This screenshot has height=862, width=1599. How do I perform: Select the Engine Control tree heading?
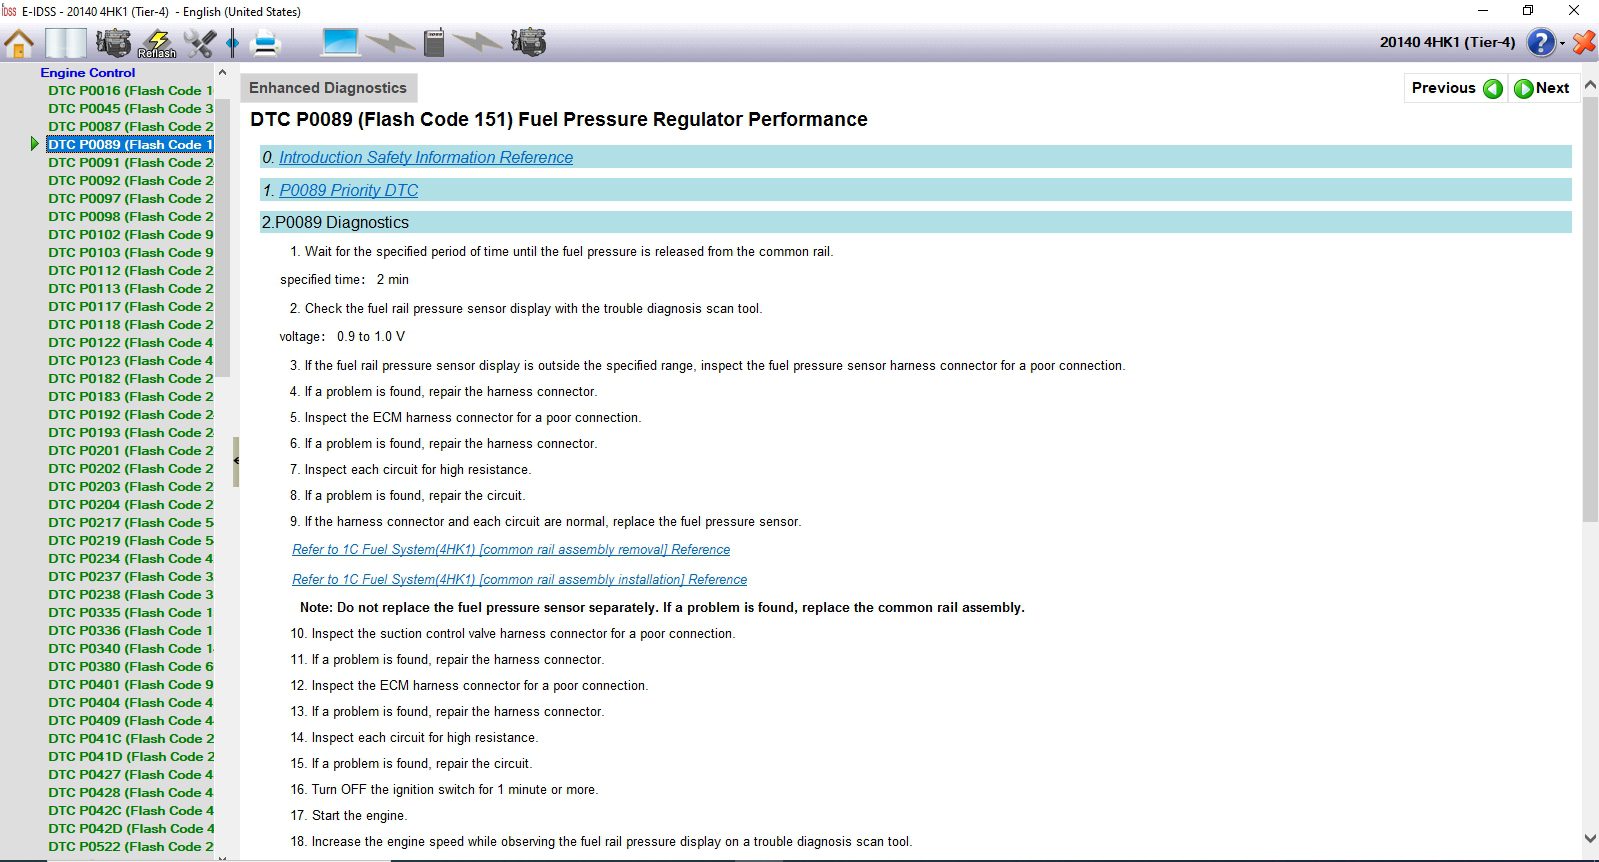tap(88, 73)
